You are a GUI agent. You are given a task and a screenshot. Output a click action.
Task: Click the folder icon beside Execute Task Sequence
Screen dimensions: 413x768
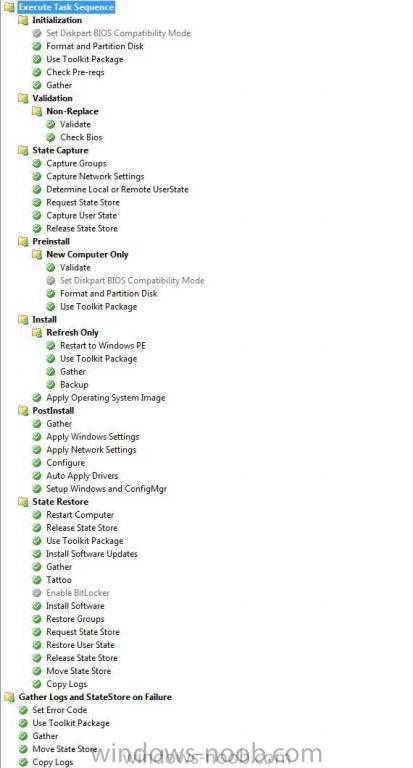point(9,7)
